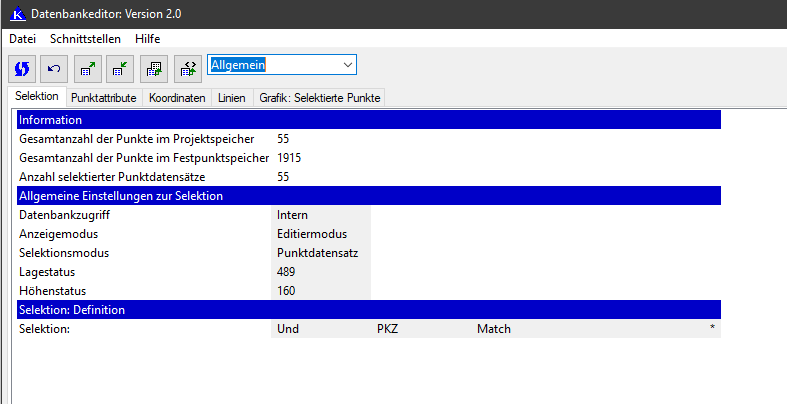
Task: Open the Schnittstellen menu
Action: (x=85, y=38)
